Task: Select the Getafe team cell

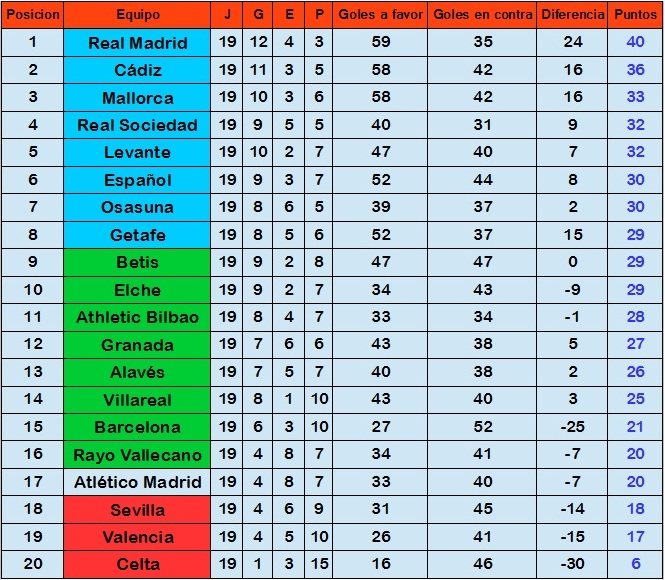Action: click(x=137, y=235)
